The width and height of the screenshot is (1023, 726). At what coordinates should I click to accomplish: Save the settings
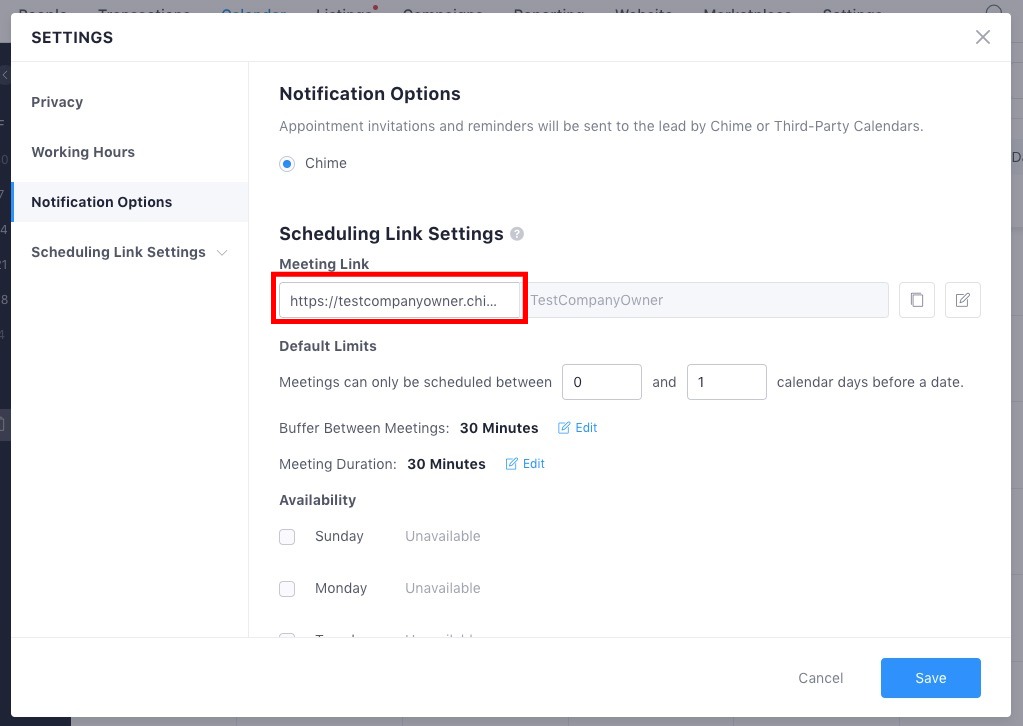coord(930,678)
